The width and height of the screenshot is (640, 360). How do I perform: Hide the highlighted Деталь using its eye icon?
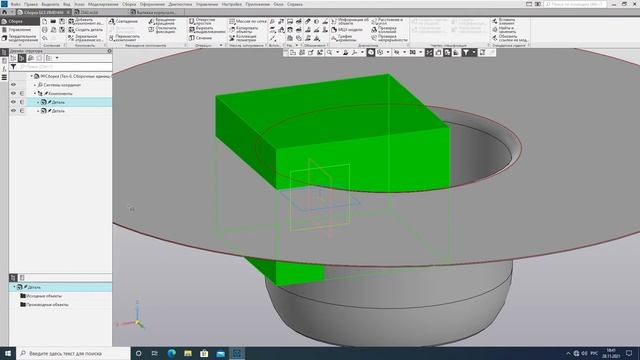(13, 102)
